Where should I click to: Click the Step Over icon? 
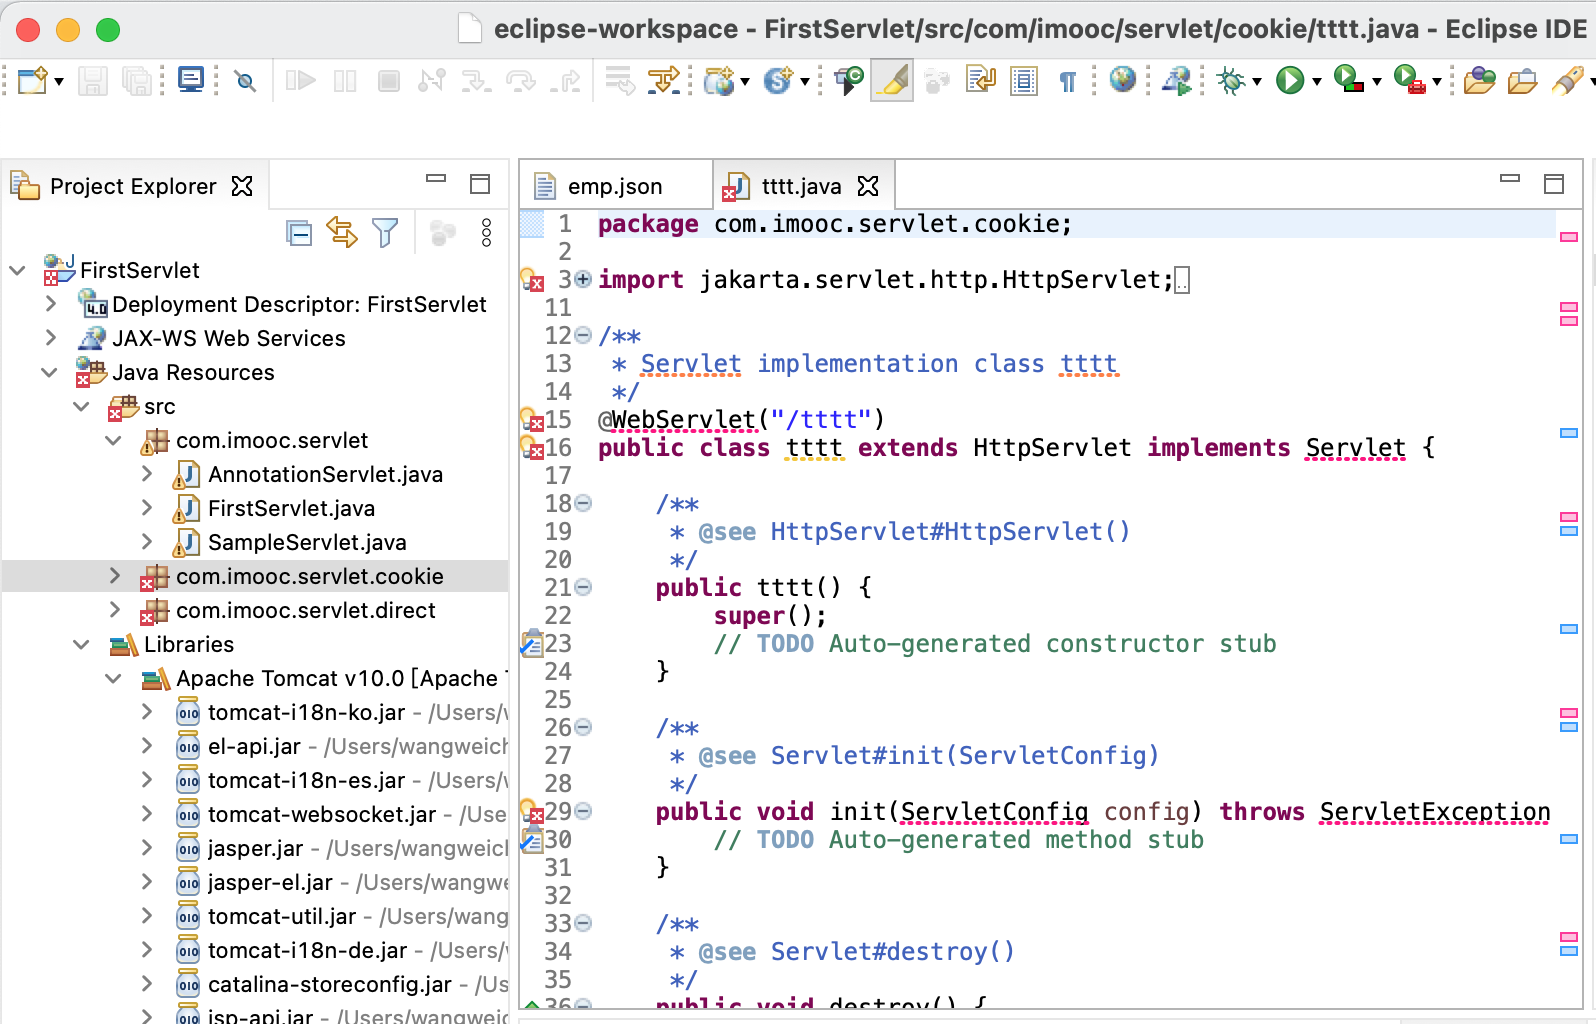521,80
